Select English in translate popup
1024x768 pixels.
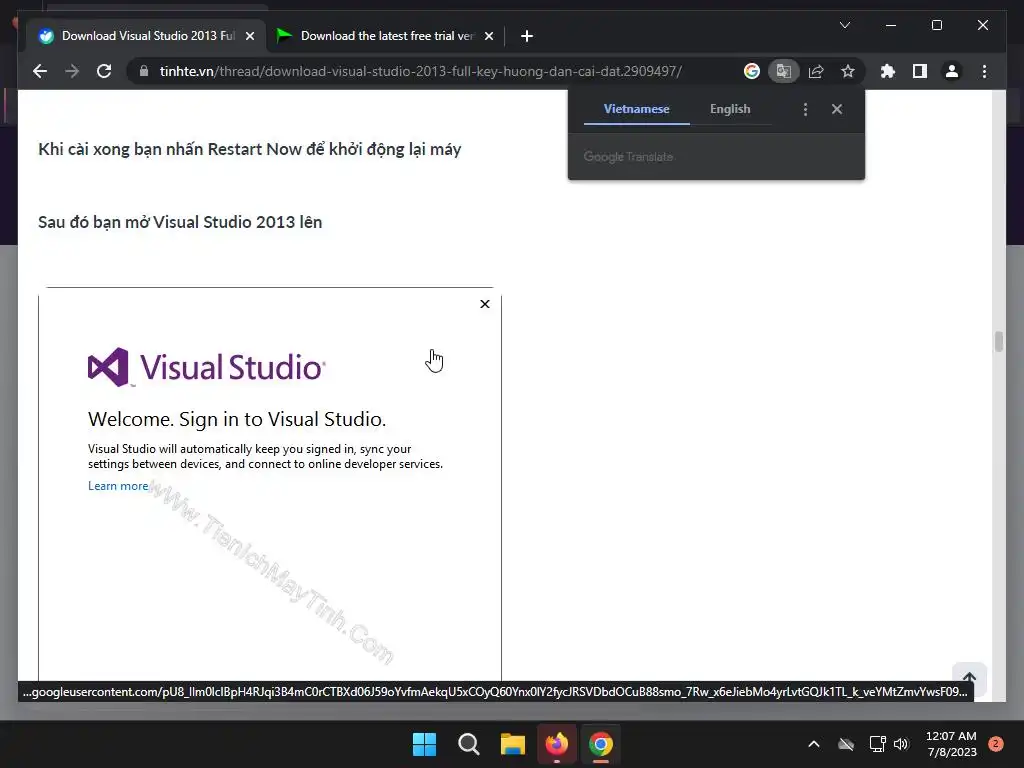coord(730,109)
